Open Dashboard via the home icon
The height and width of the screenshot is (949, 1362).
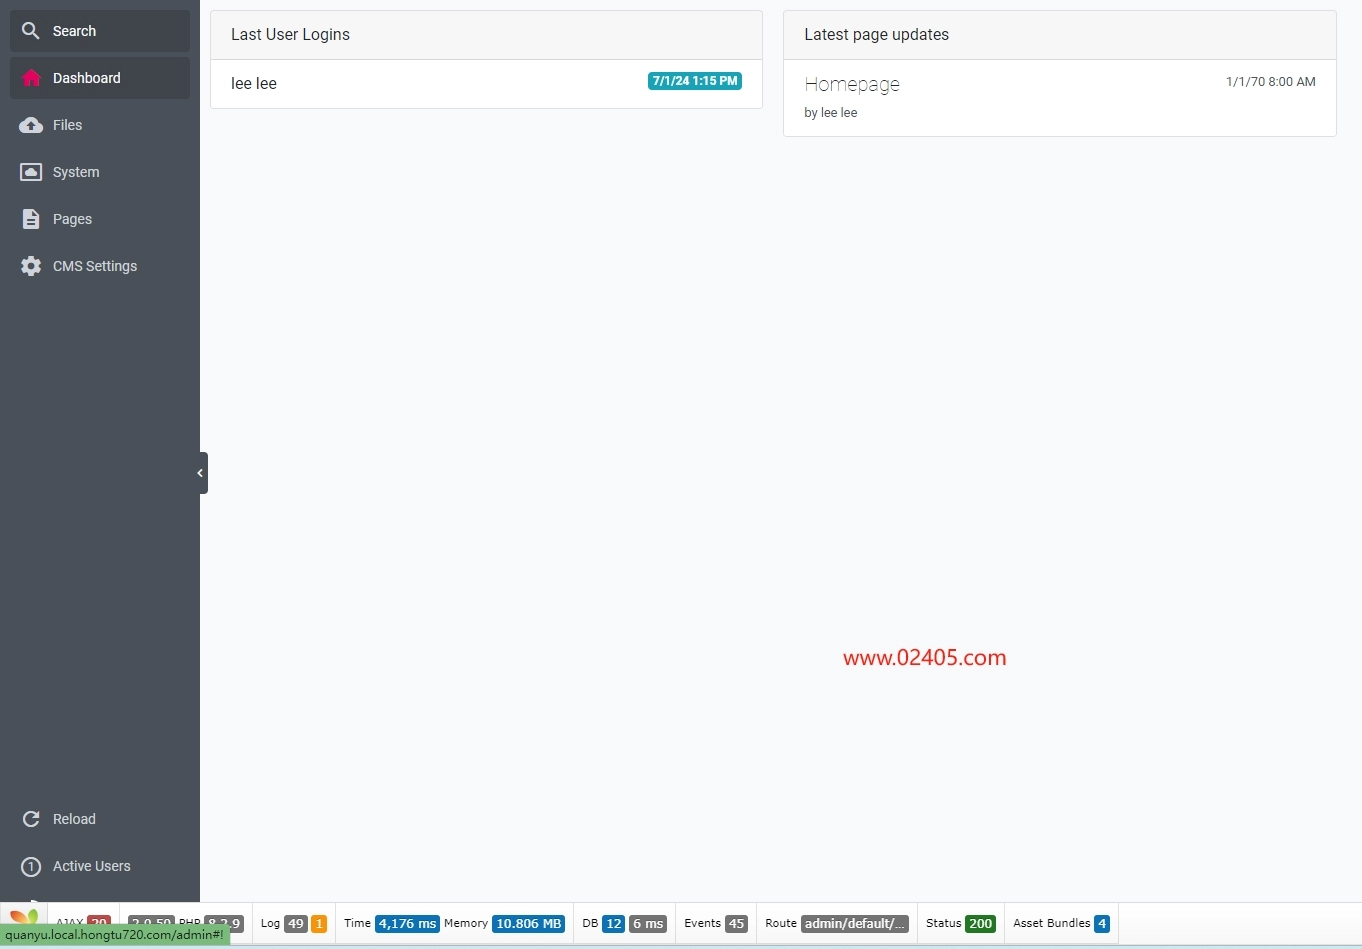click(31, 78)
